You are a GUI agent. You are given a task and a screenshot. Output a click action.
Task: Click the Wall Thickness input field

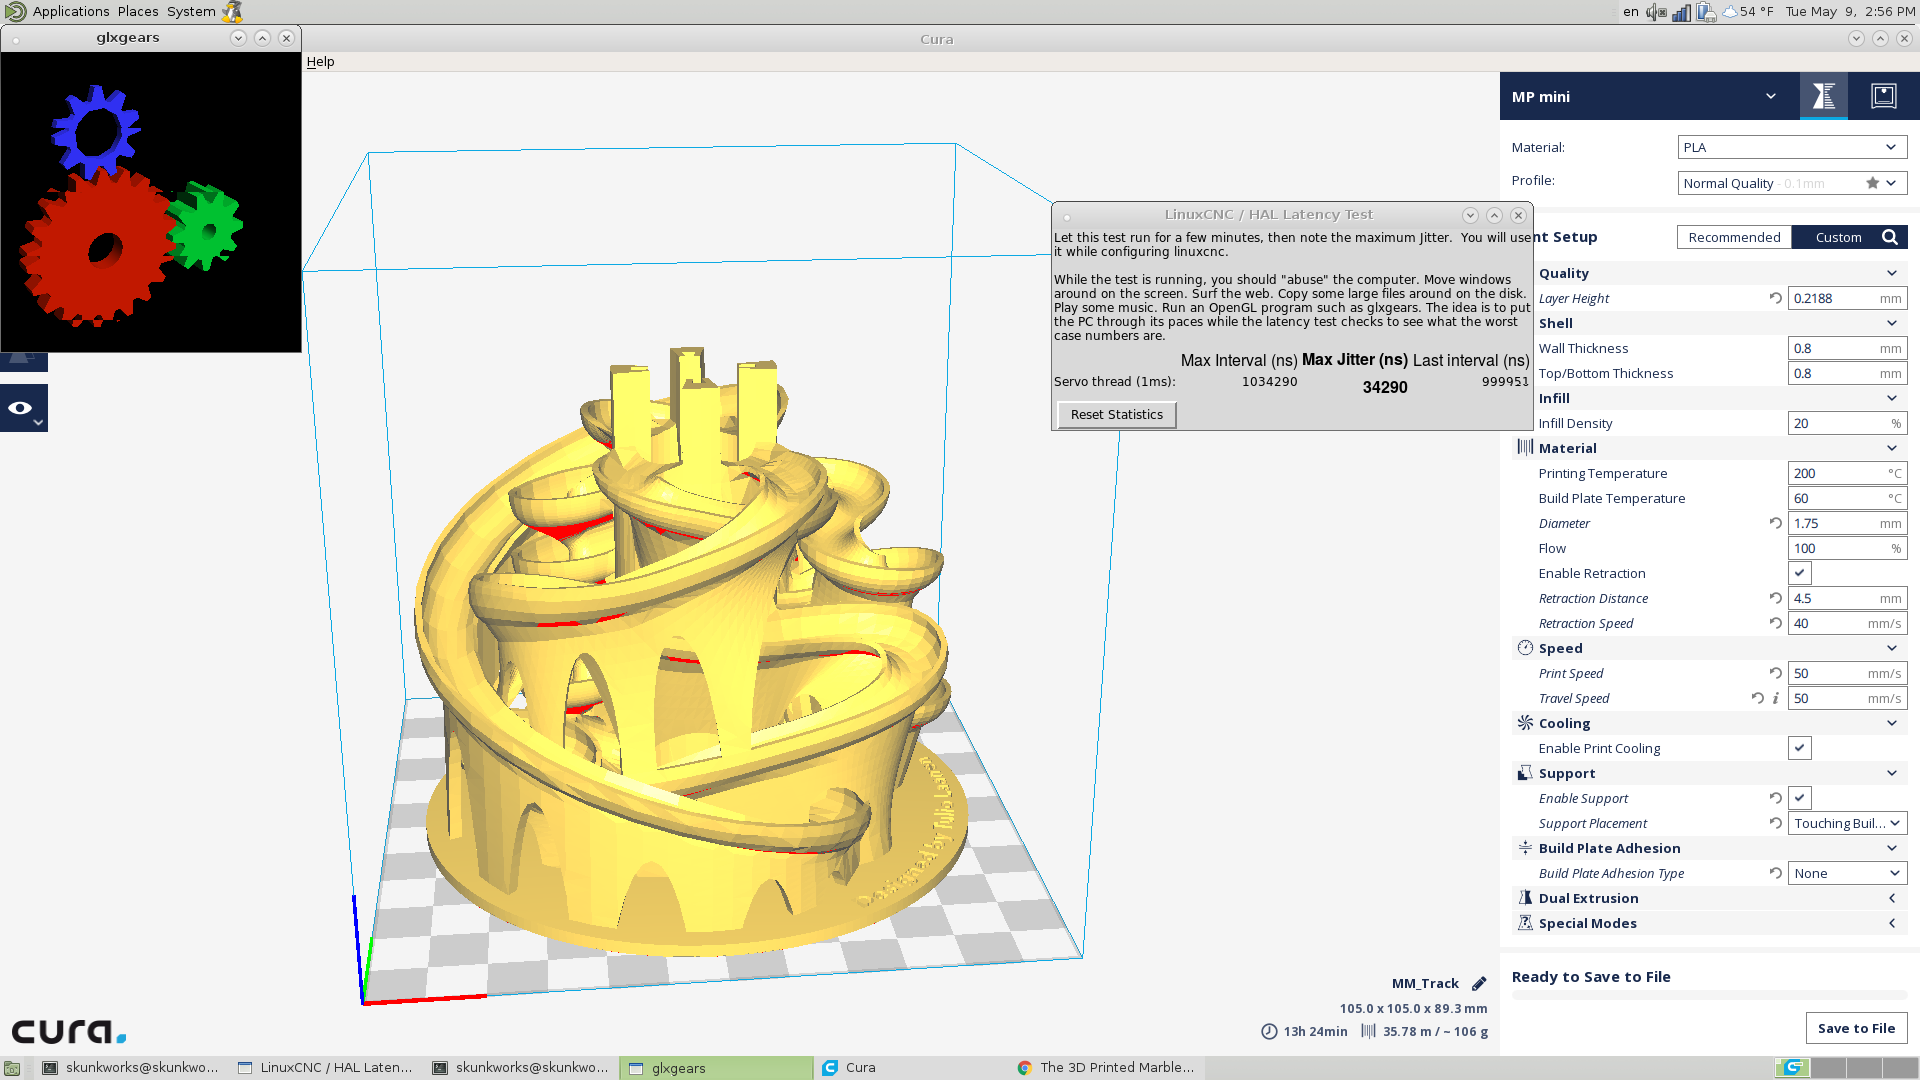pyautogui.click(x=1847, y=348)
